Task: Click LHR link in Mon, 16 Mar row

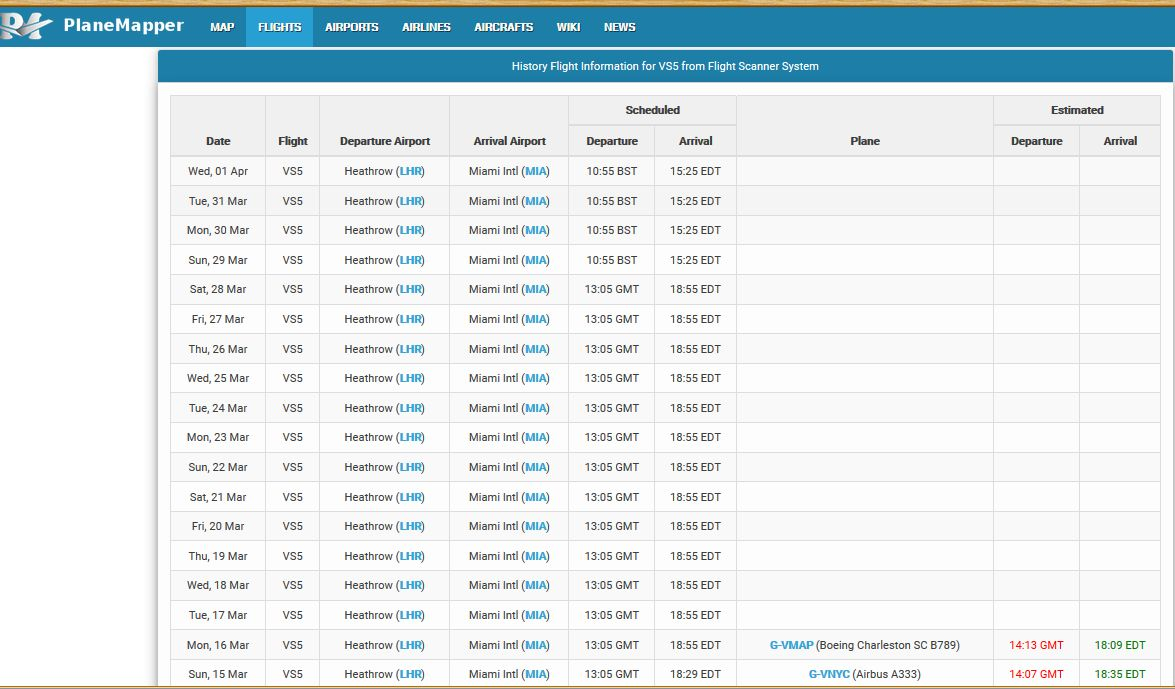Action: [x=411, y=645]
